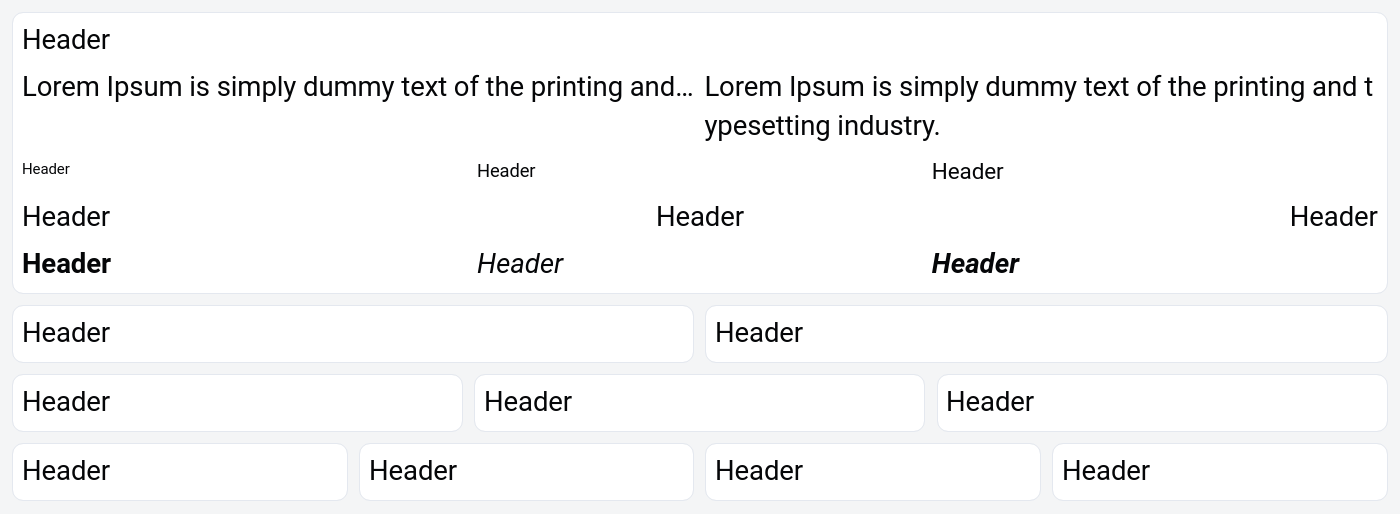Click the bold non-italic Header text
This screenshot has height=514, width=1400.
coord(66,264)
